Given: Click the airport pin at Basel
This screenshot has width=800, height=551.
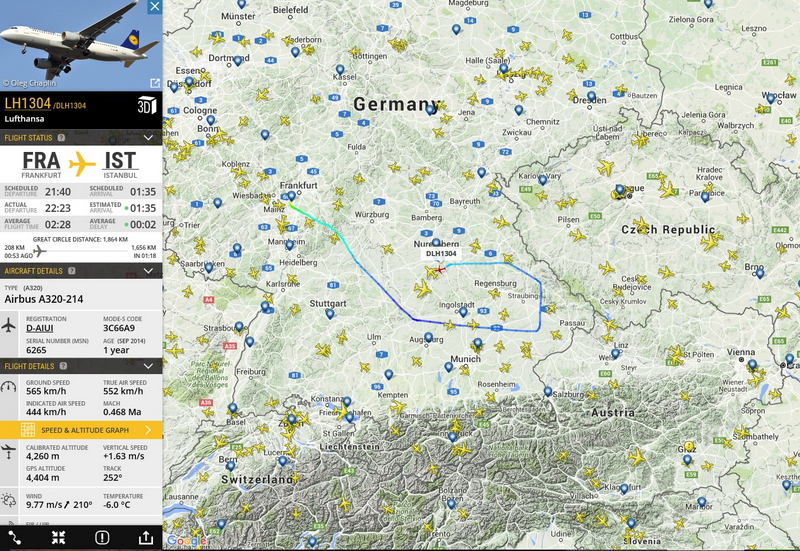Looking at the screenshot, I should coord(233,408).
